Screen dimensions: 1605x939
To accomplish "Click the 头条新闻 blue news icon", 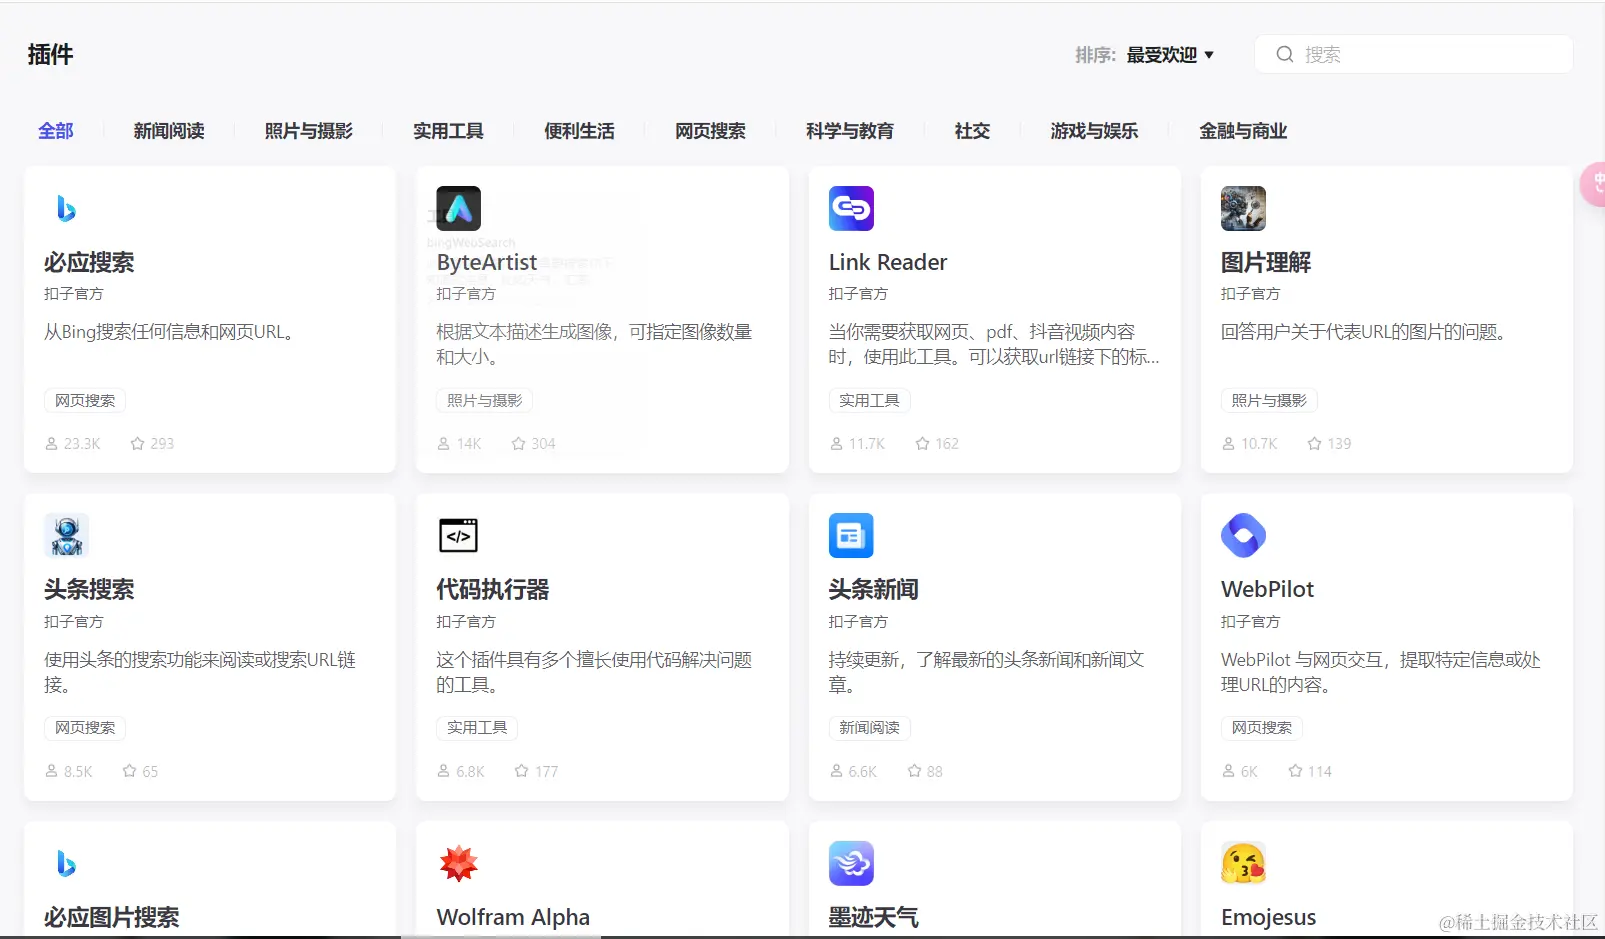I will click(851, 535).
